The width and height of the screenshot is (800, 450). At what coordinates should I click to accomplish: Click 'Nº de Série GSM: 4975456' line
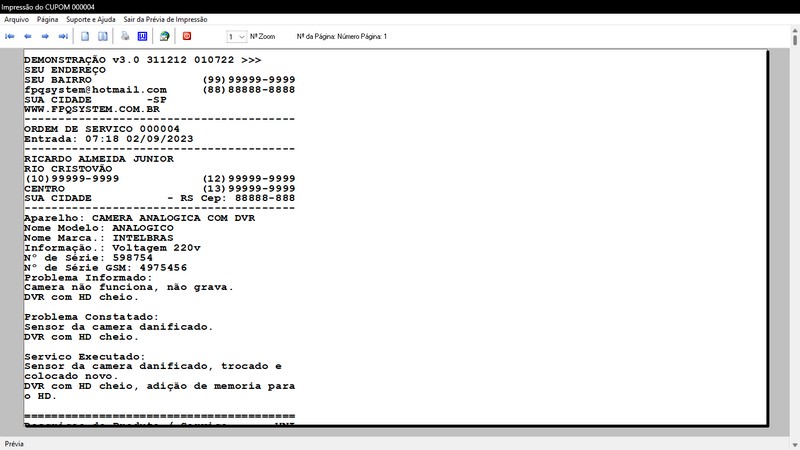[105, 268]
